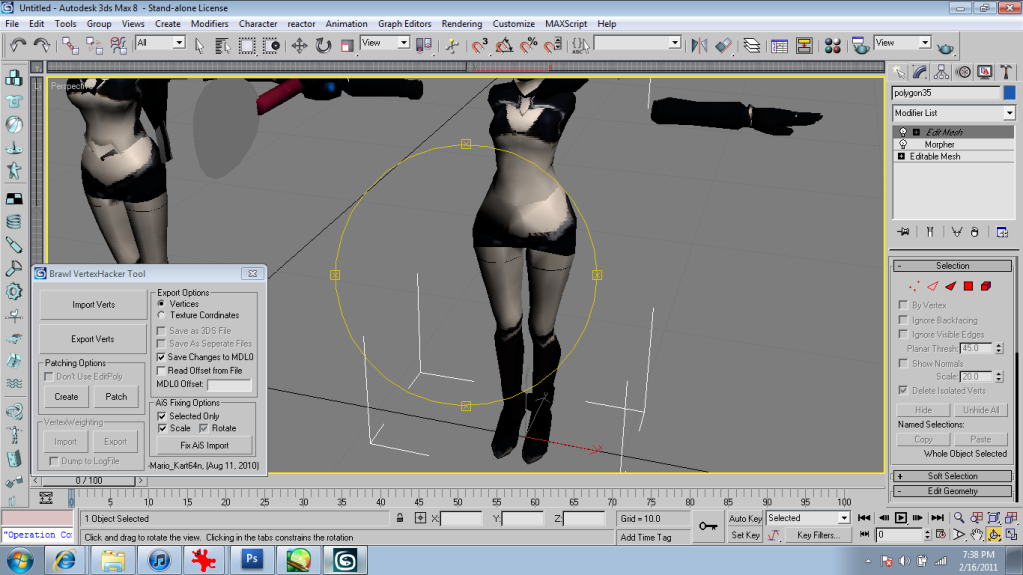Open Select by Name list
The image size is (1023, 575).
click(x=222, y=45)
